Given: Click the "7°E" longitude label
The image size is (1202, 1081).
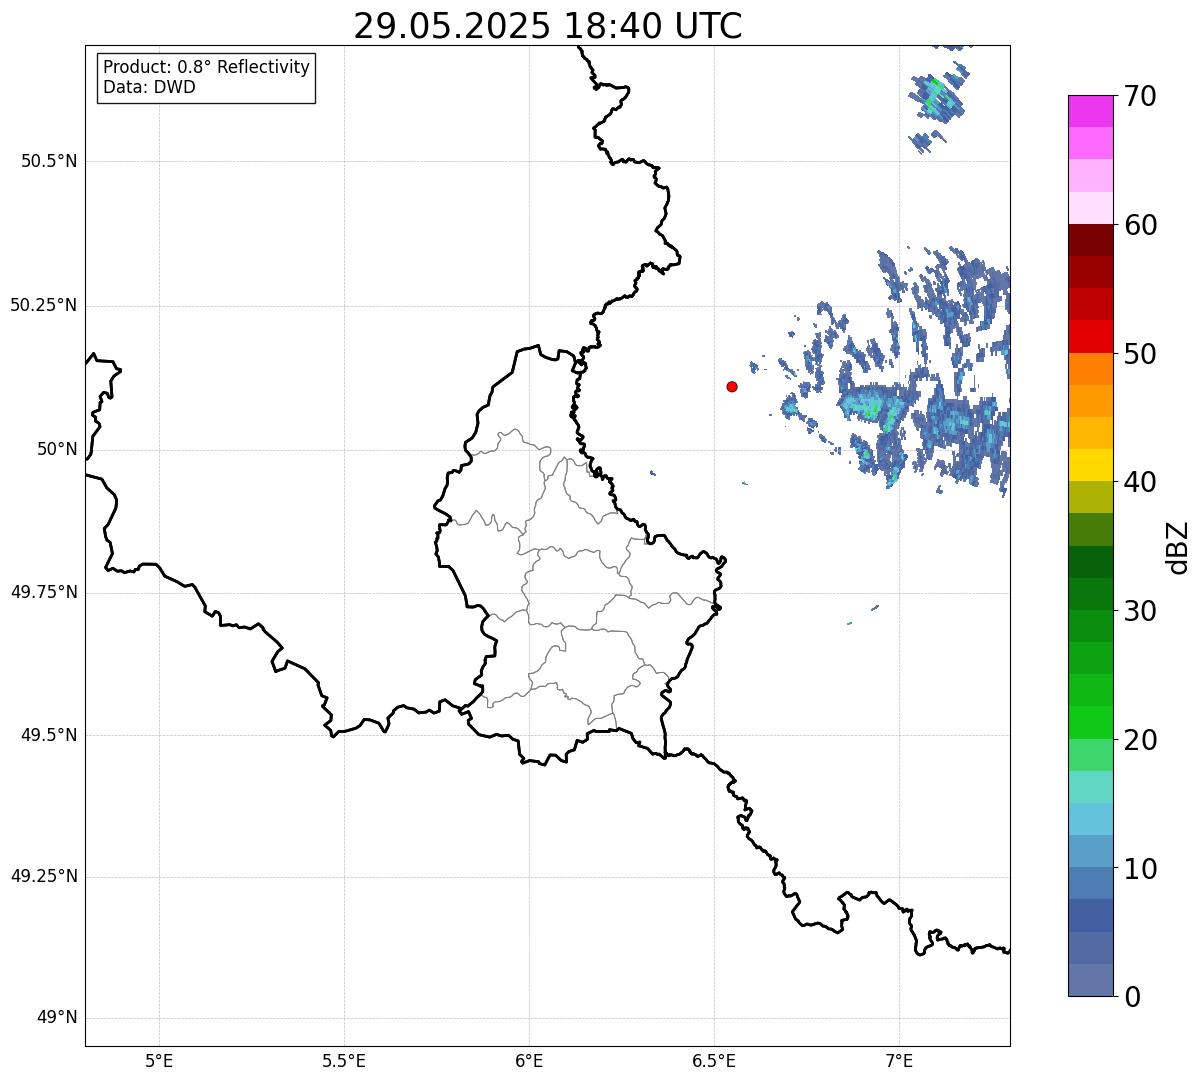Looking at the screenshot, I should coord(899,1061).
